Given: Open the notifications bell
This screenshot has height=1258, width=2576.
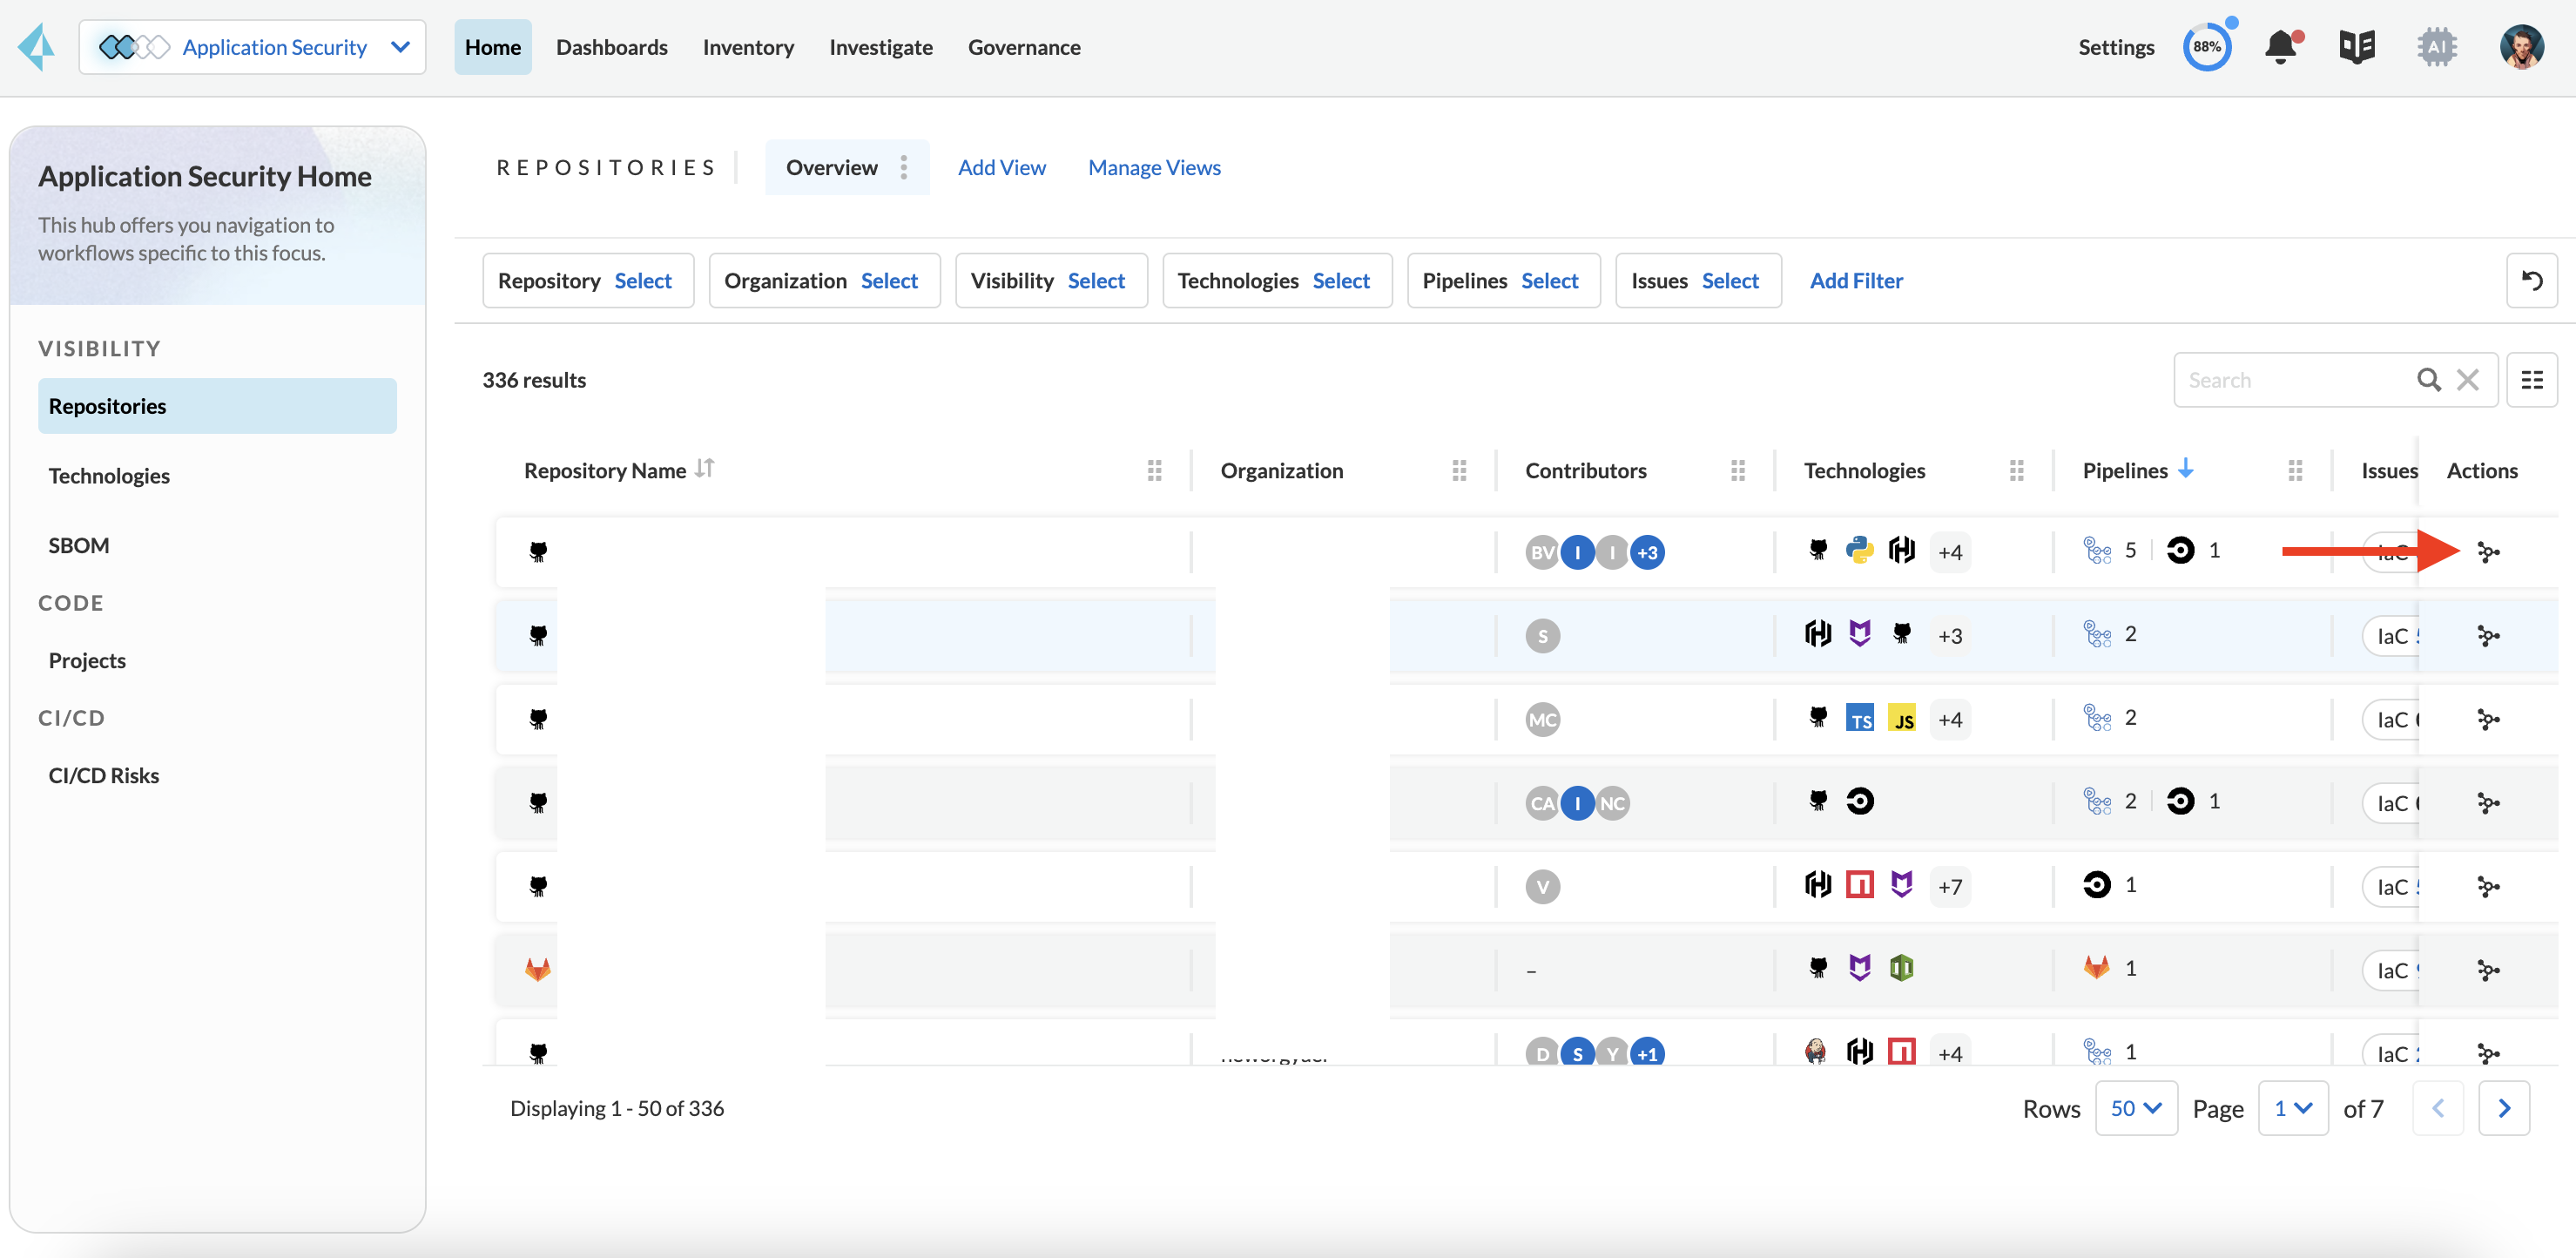Looking at the screenshot, I should point(2280,47).
